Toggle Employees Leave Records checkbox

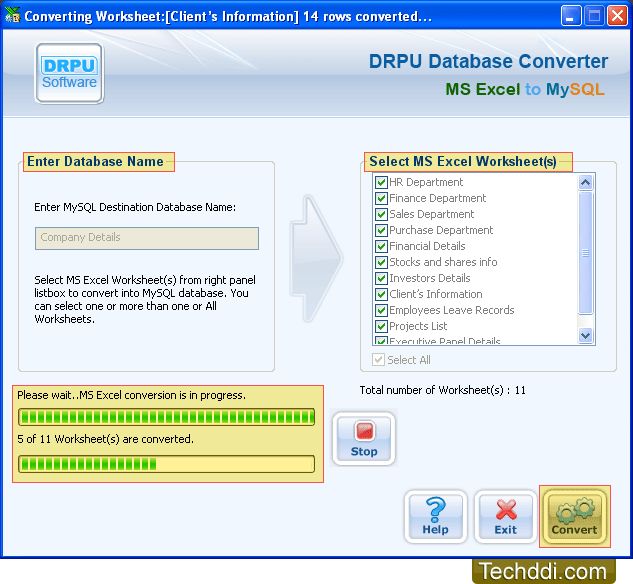(381, 310)
